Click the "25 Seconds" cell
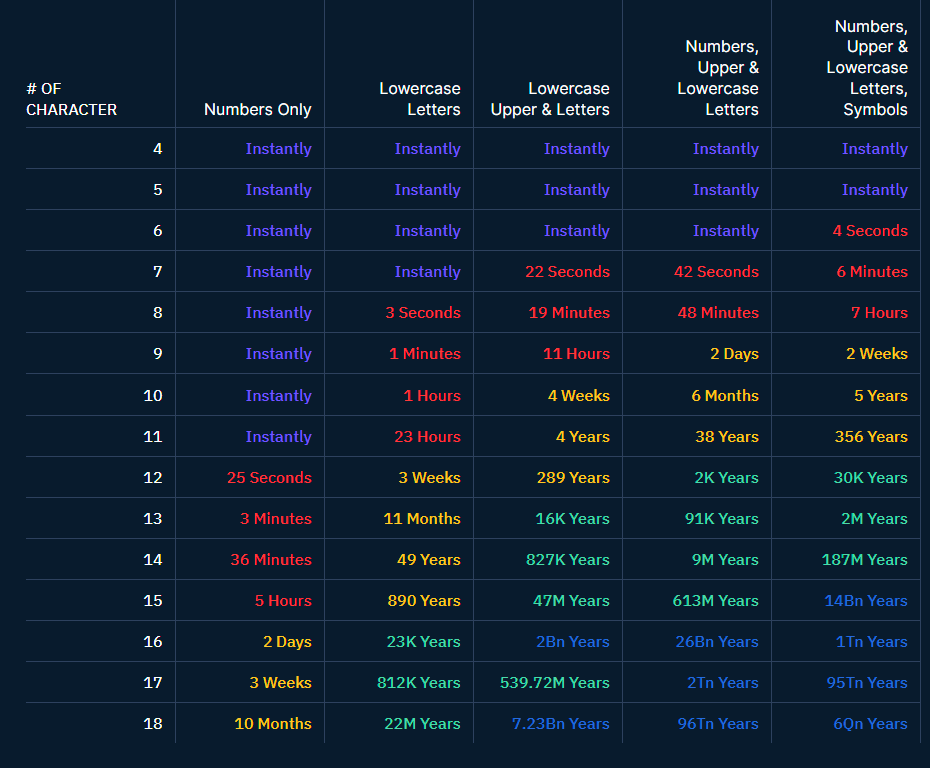Viewport: 930px width, 768px height. tap(269, 478)
